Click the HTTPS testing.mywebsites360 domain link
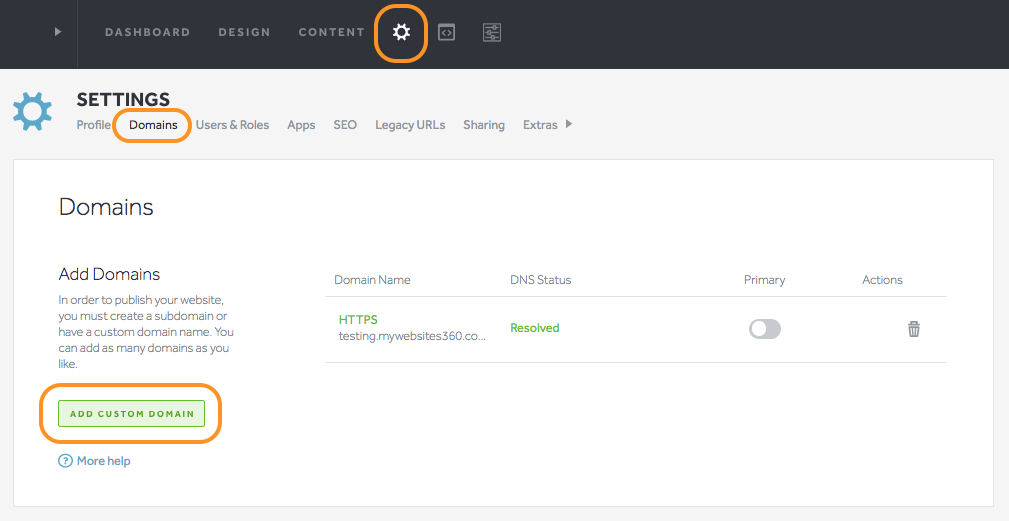The image size is (1009, 521). (412, 327)
